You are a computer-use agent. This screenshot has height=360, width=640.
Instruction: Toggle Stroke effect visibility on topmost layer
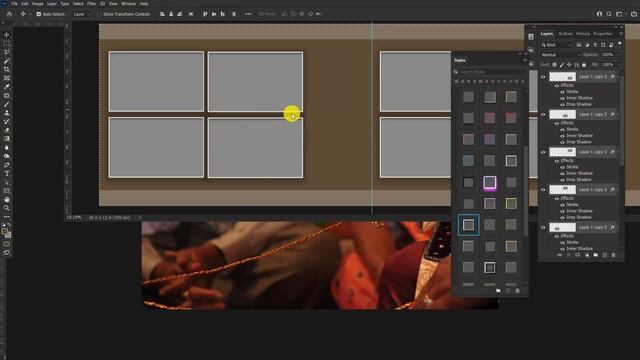pyautogui.click(x=562, y=92)
